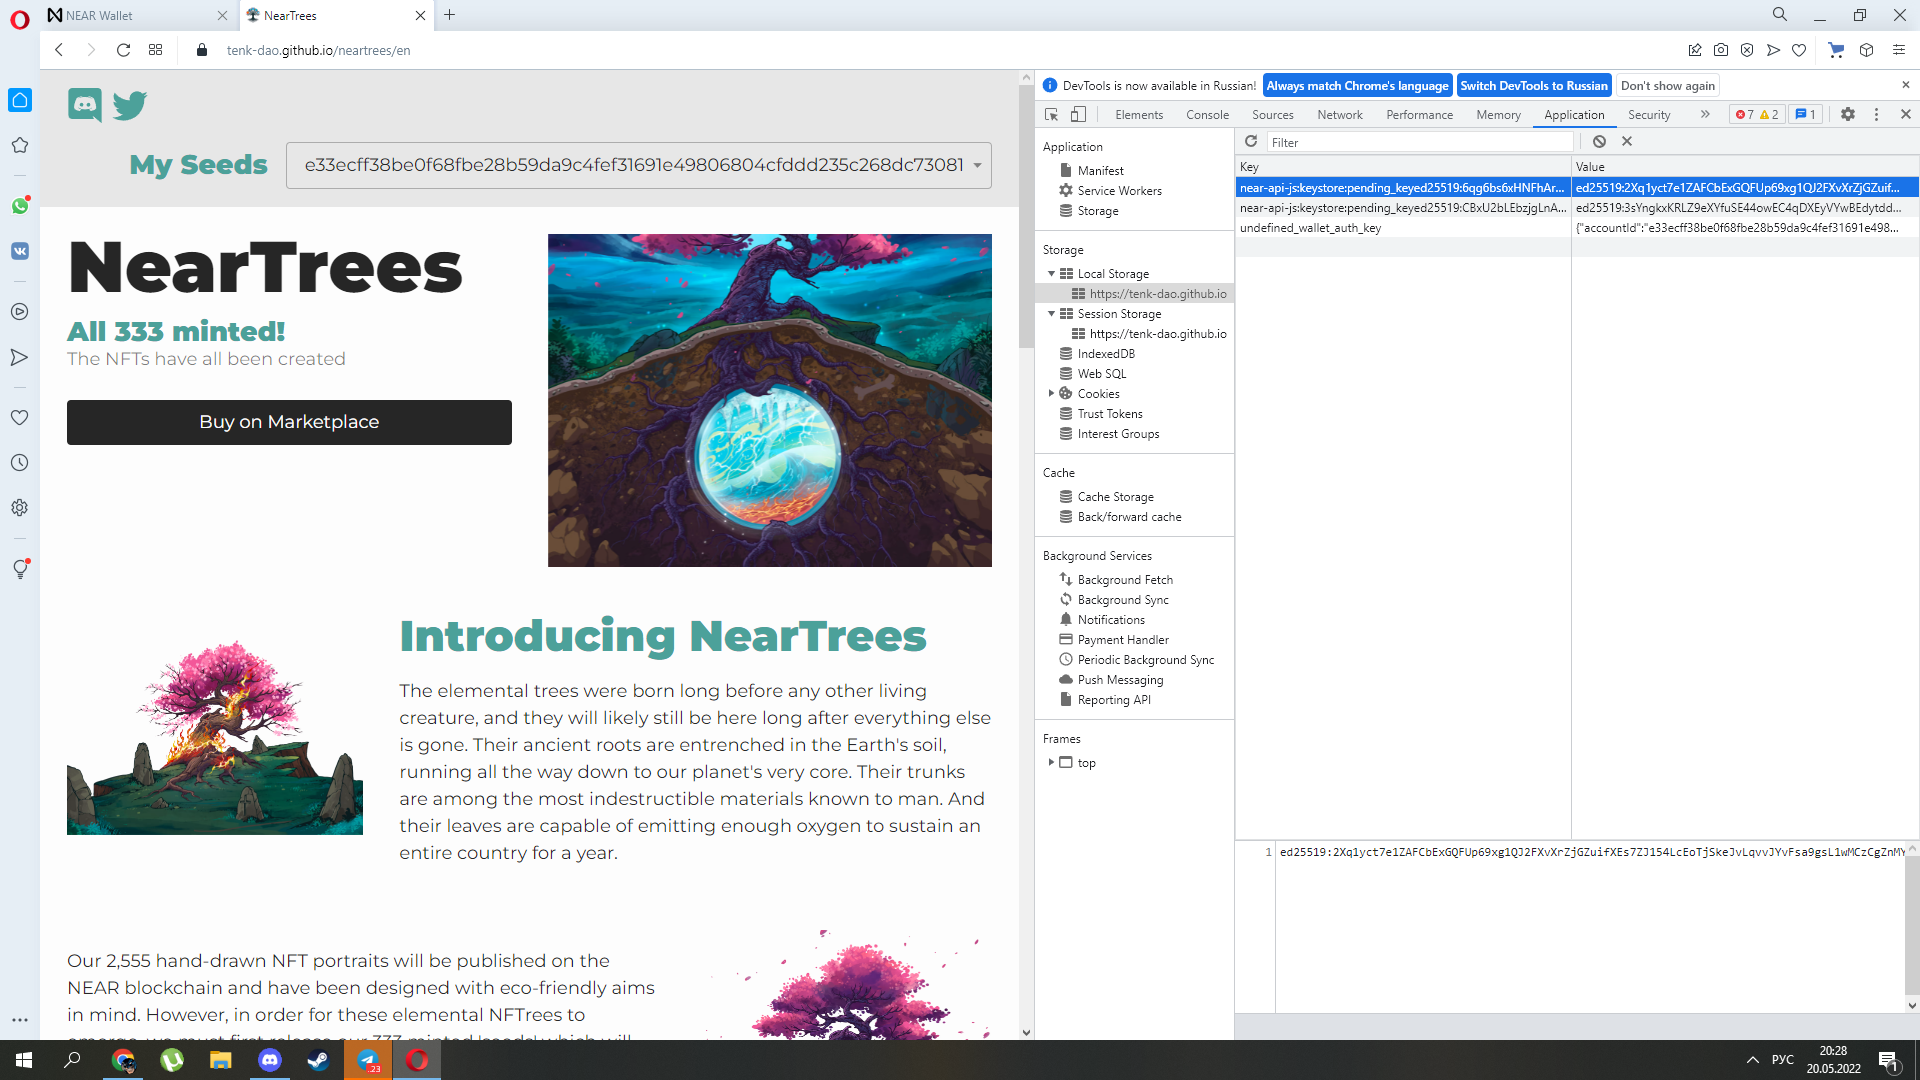Click the Discord icon on the page
Image resolution: width=1920 pixels, height=1080 pixels.
[x=85, y=104]
